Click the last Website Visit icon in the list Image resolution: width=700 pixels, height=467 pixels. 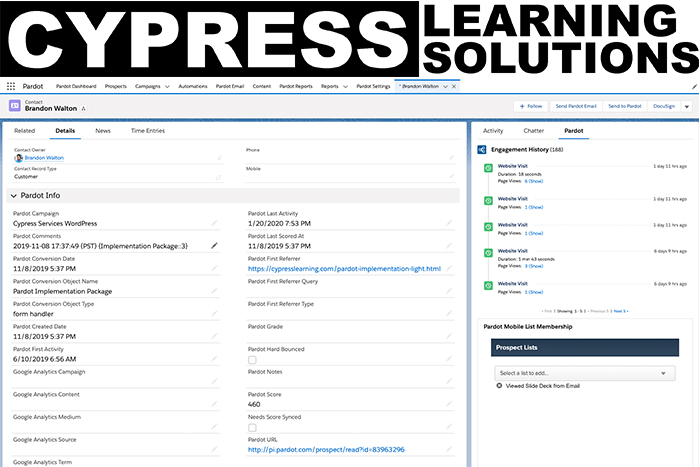[x=488, y=285]
